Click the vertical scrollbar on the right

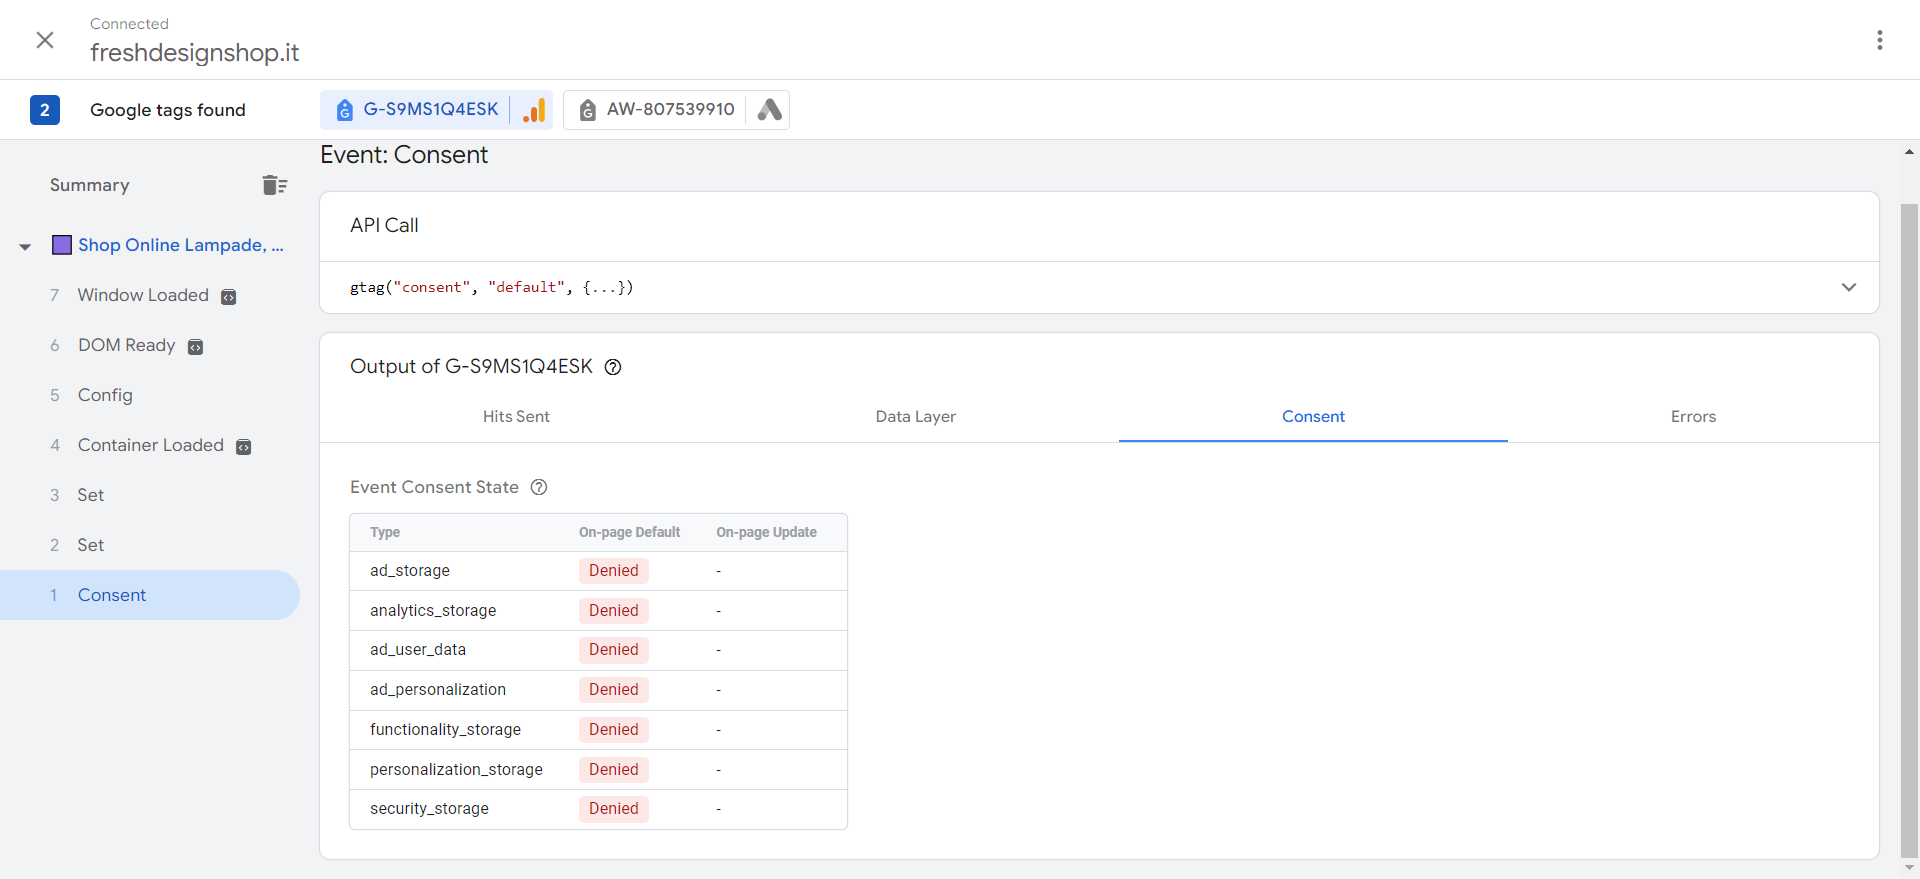[1909, 530]
